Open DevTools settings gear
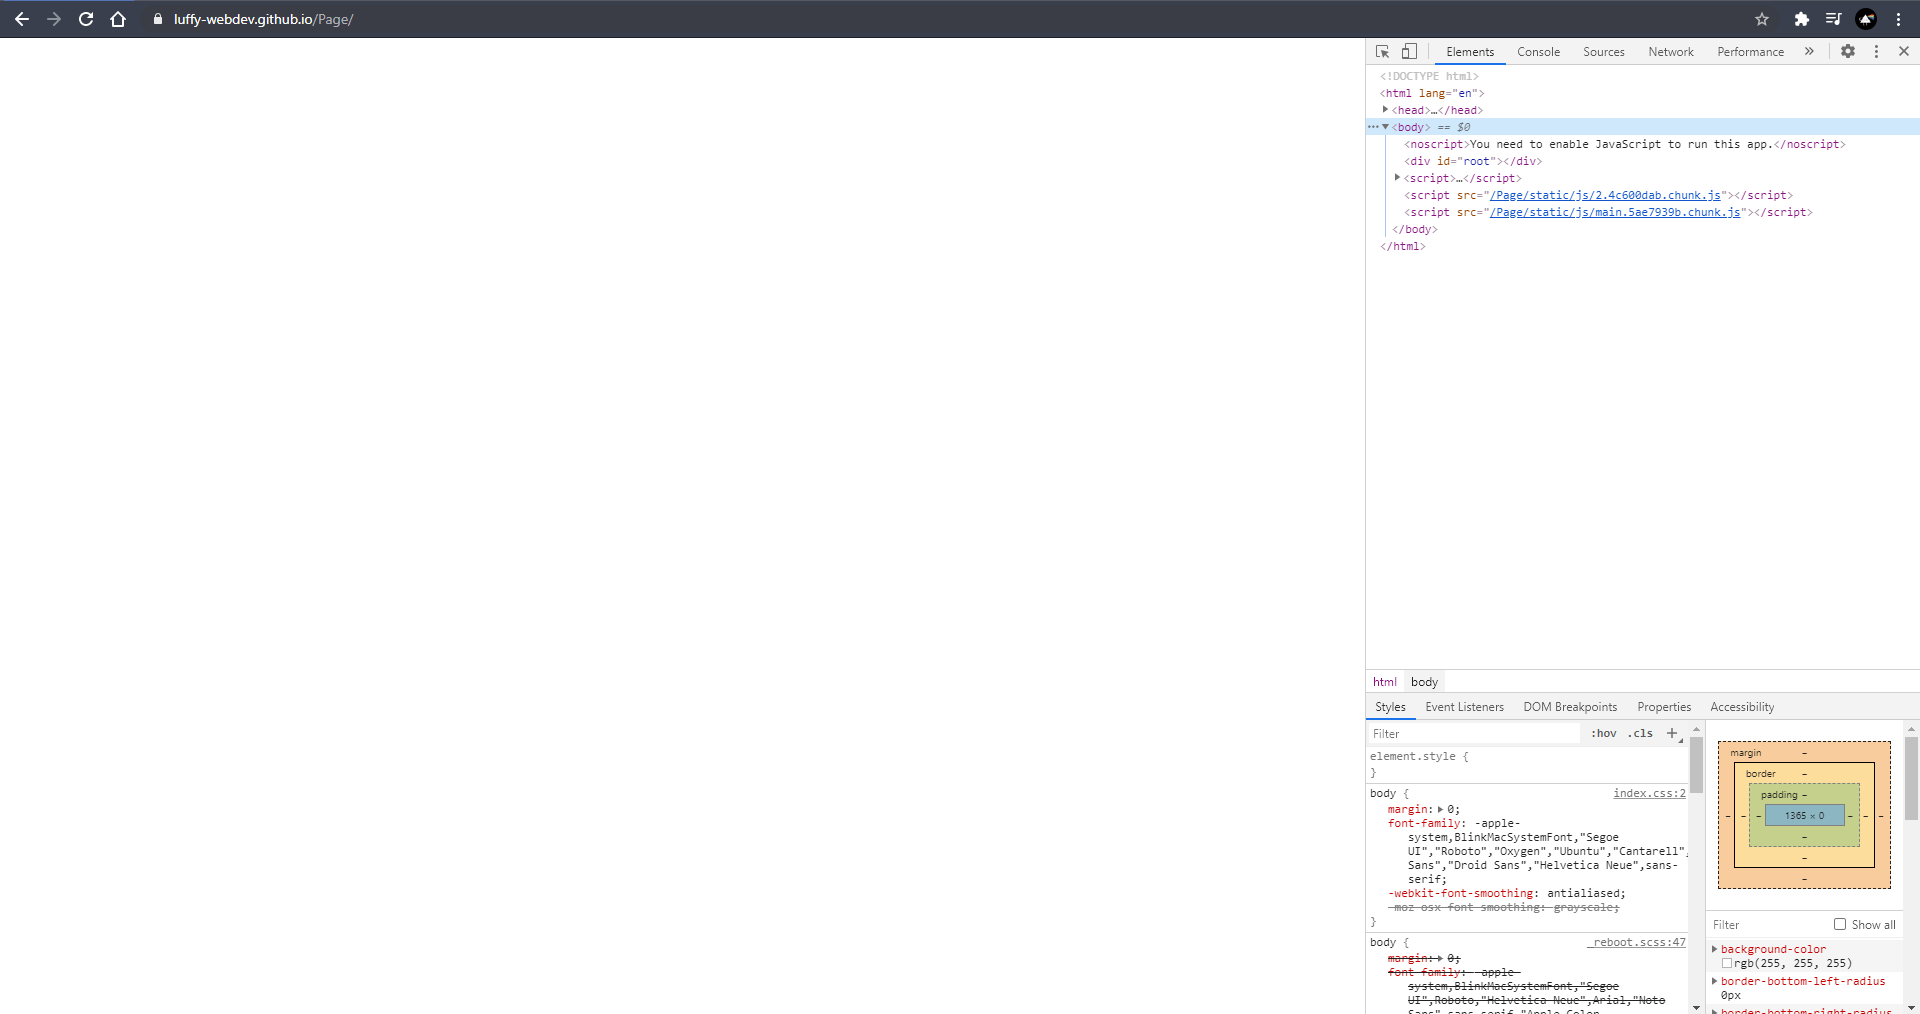The image size is (1920, 1014). [1848, 51]
